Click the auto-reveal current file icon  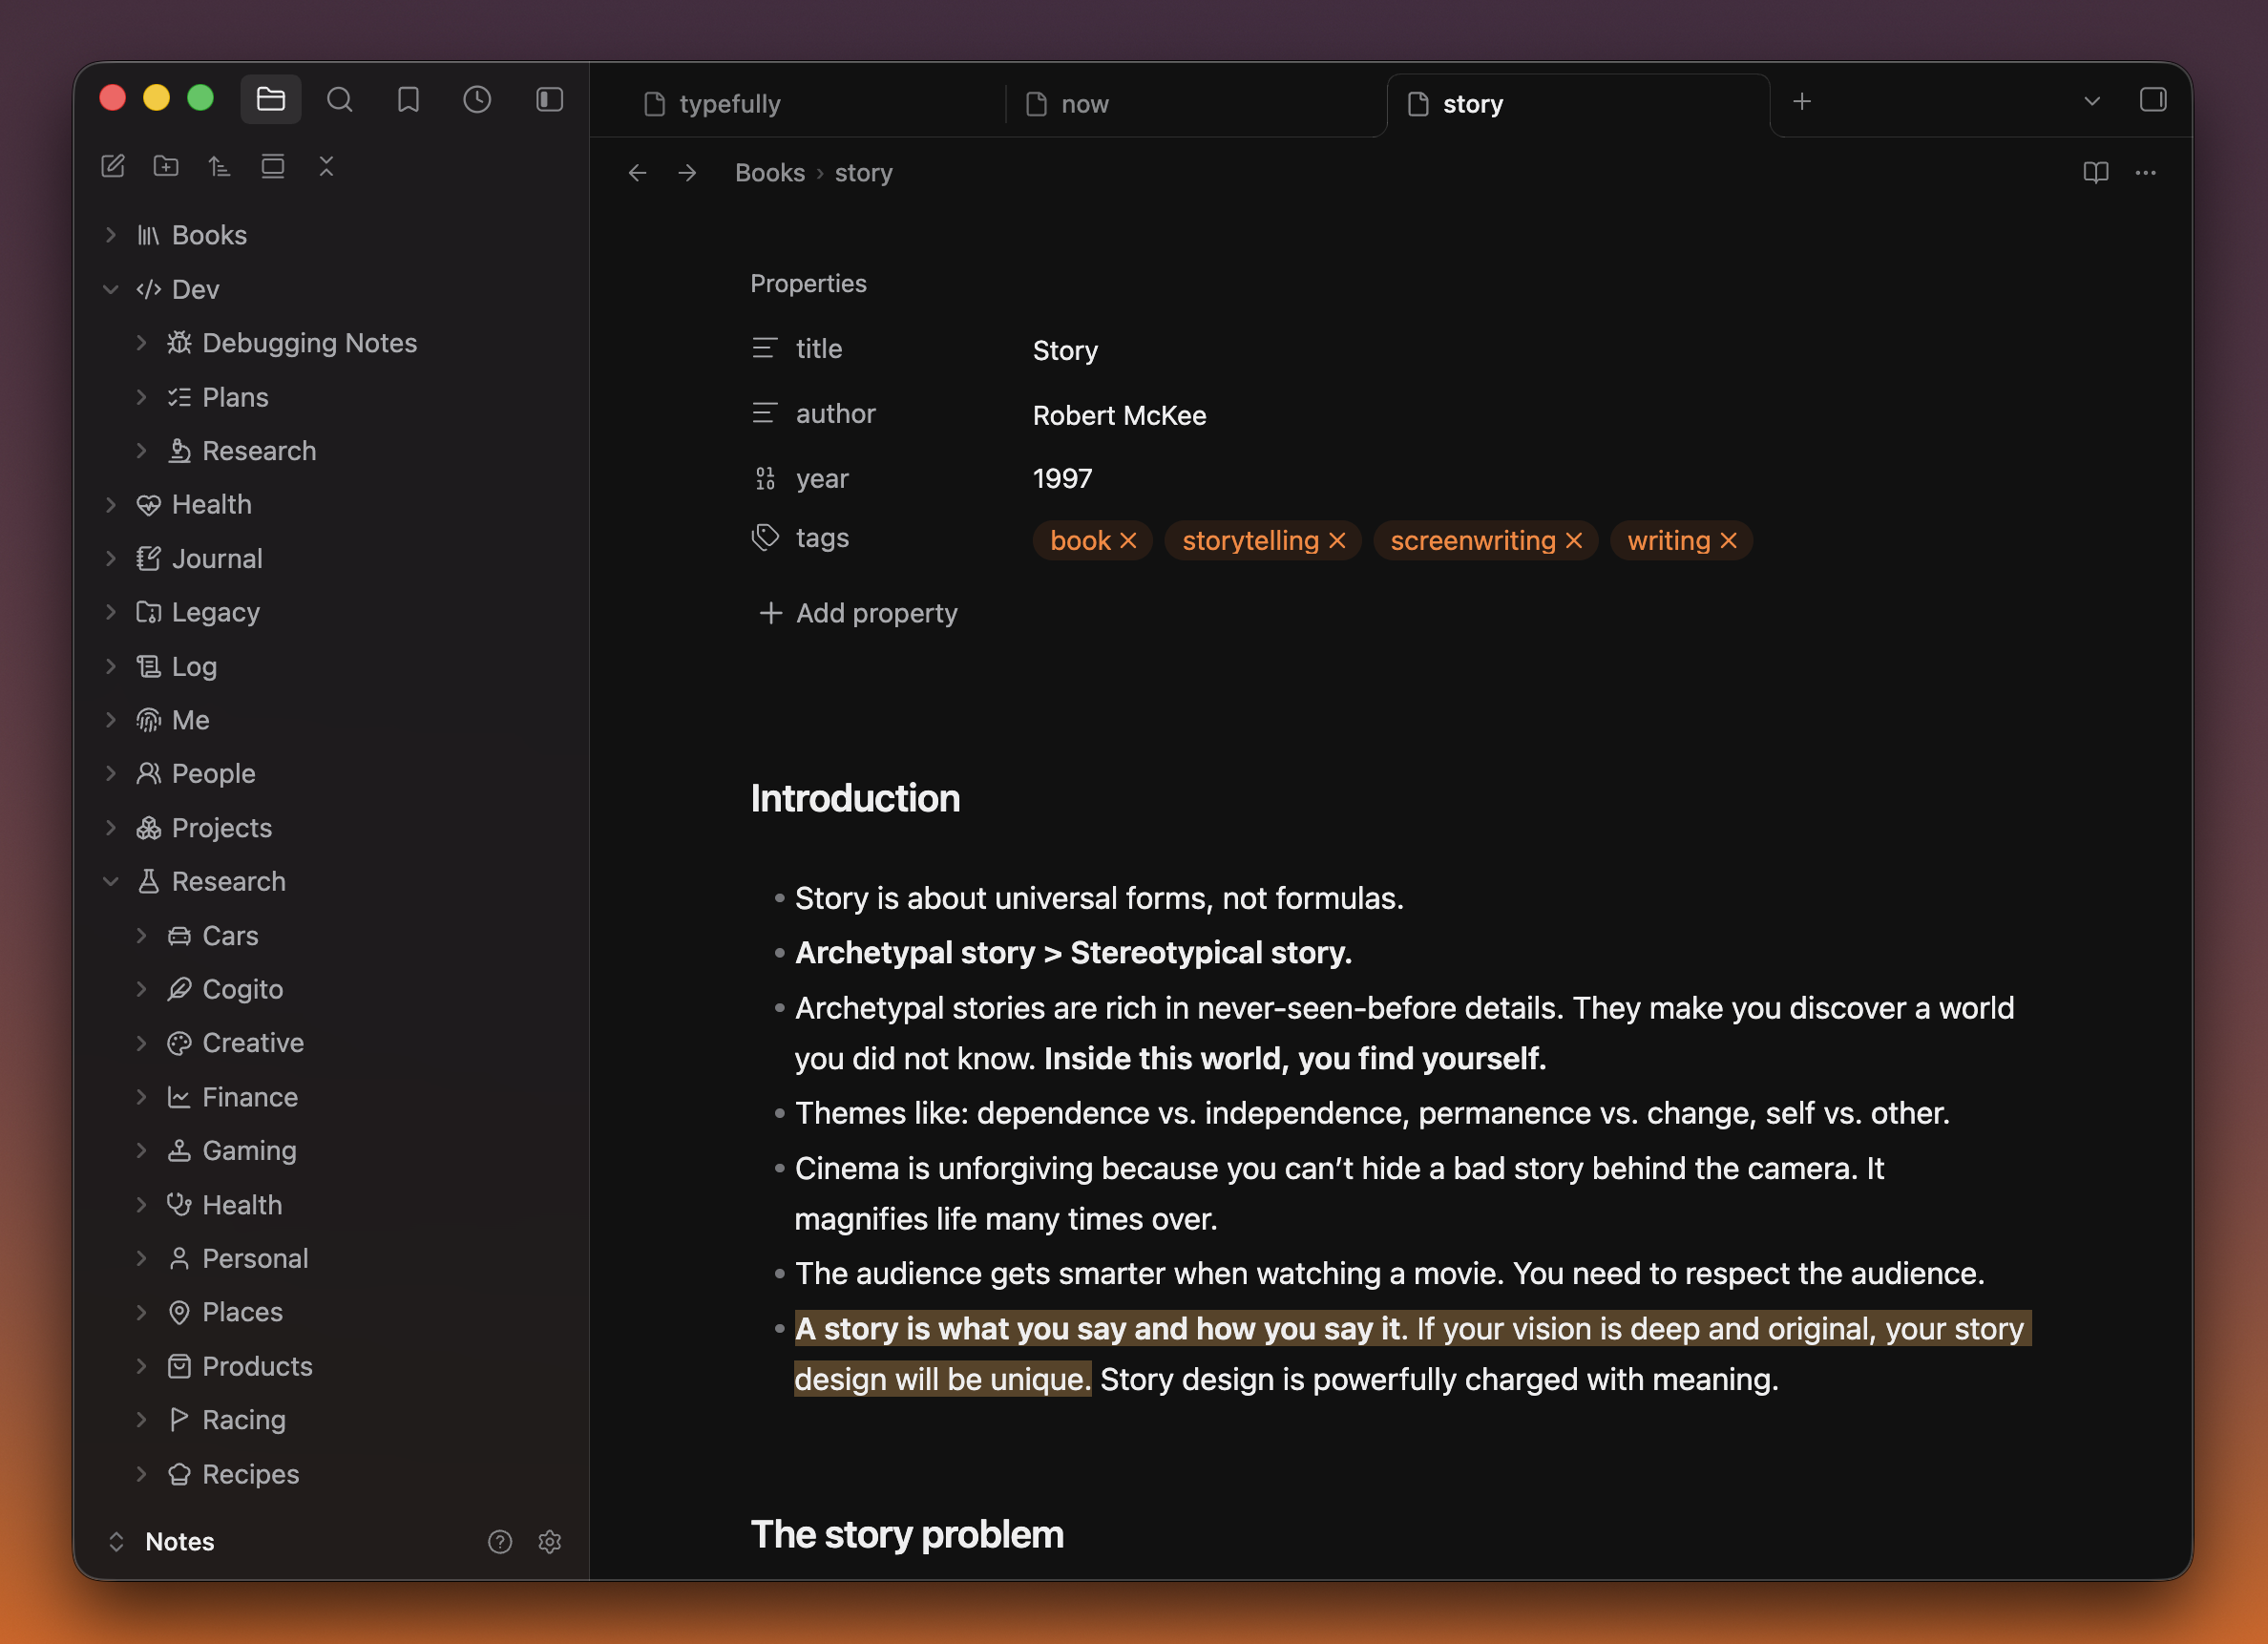point(272,166)
